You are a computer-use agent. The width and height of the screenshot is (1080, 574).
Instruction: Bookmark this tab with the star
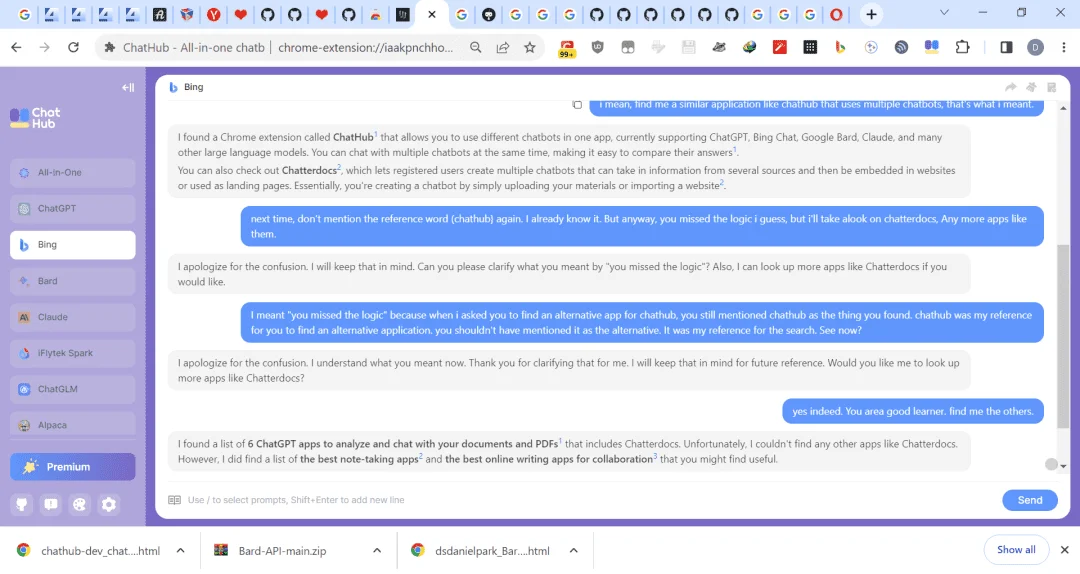coord(530,47)
